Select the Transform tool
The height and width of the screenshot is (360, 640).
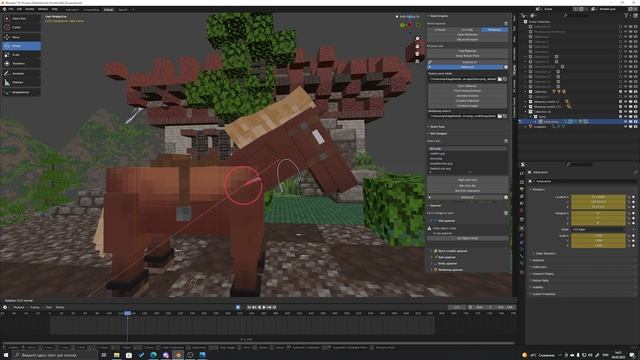(21, 64)
